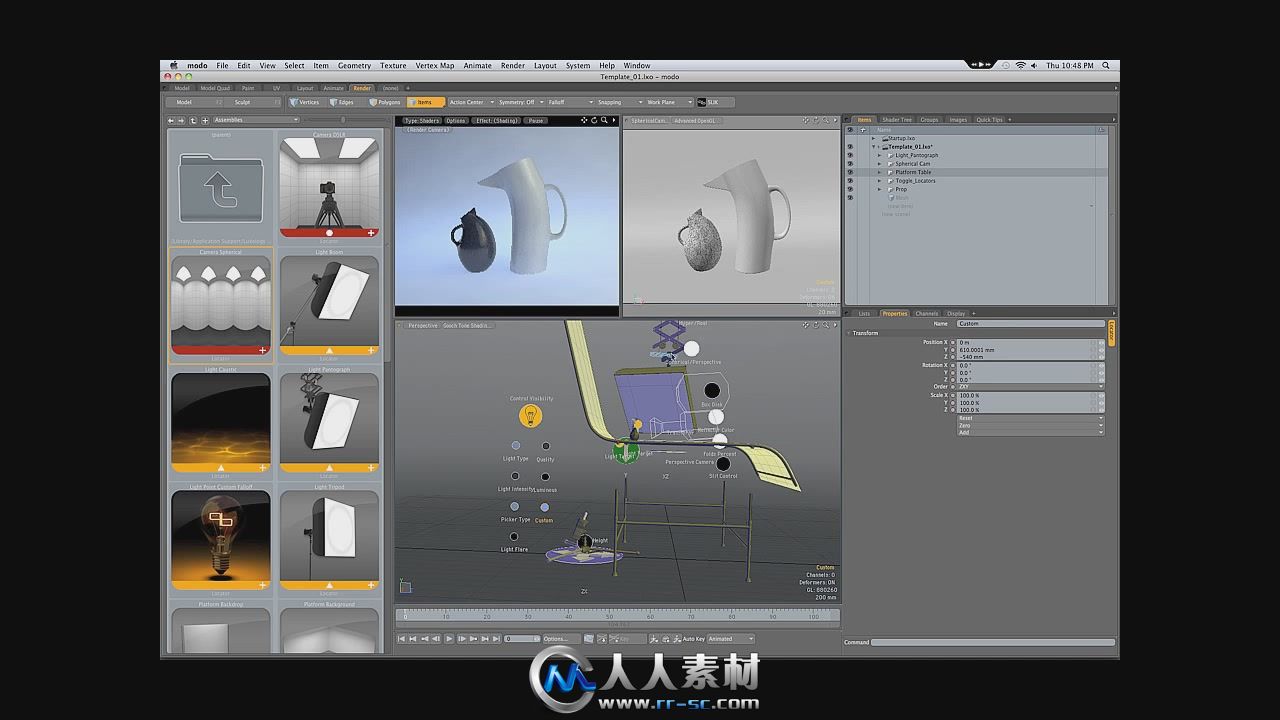This screenshot has width=1280, height=720.
Task: Toggle visibility of Prop item
Action: pos(850,189)
